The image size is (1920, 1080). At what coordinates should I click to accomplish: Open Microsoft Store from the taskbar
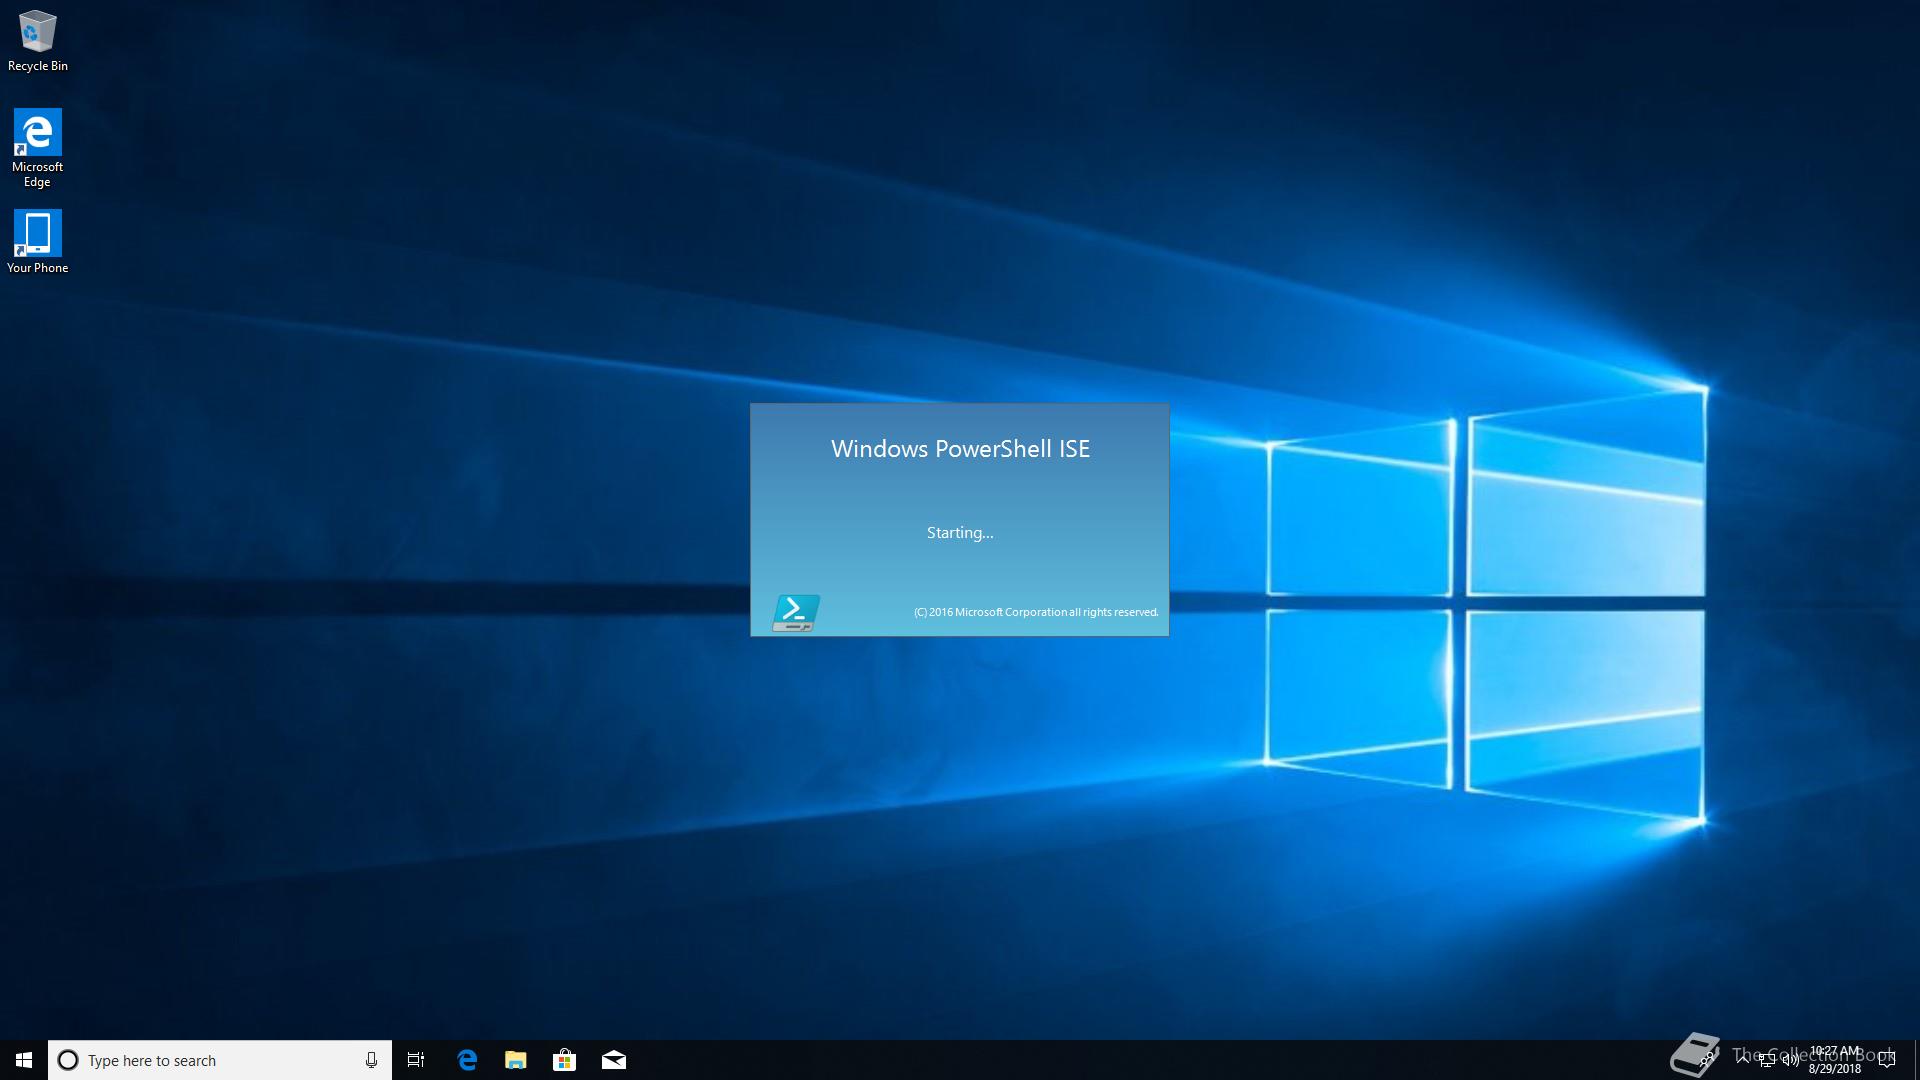565,1060
